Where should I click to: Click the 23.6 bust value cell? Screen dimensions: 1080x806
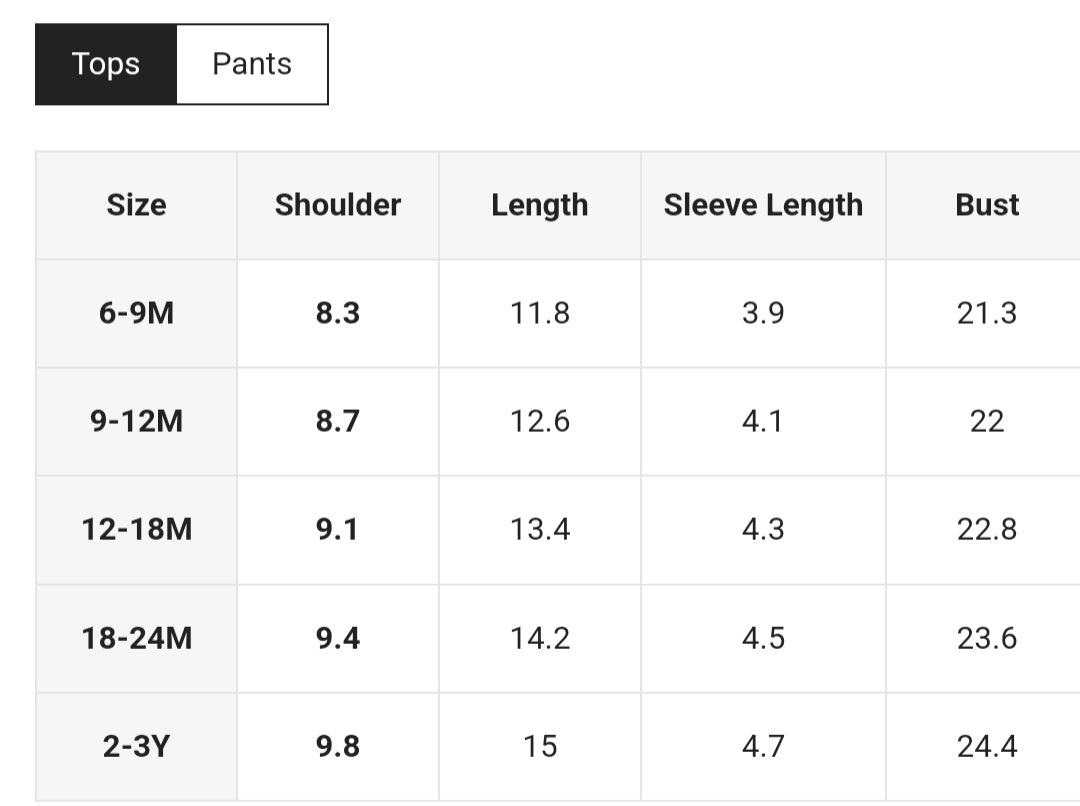987,638
